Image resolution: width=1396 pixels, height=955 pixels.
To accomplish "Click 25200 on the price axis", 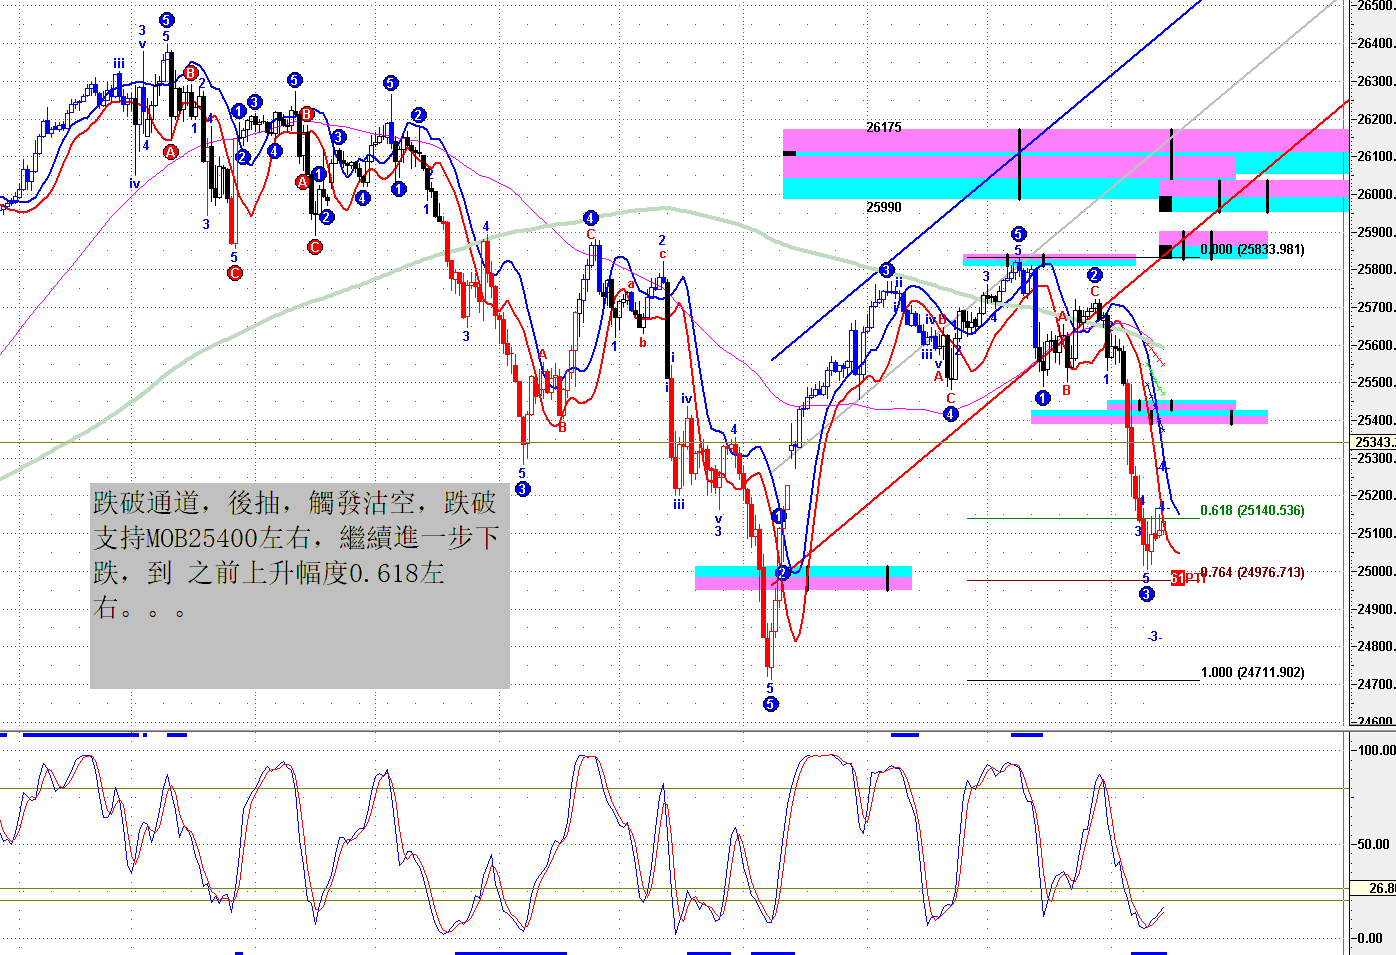I will [x=1376, y=495].
